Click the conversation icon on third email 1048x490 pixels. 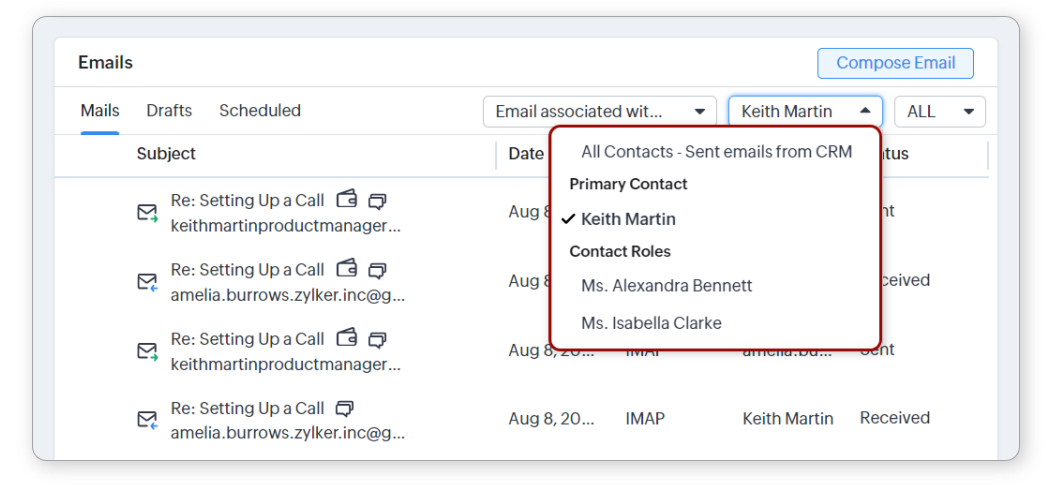coord(377,339)
